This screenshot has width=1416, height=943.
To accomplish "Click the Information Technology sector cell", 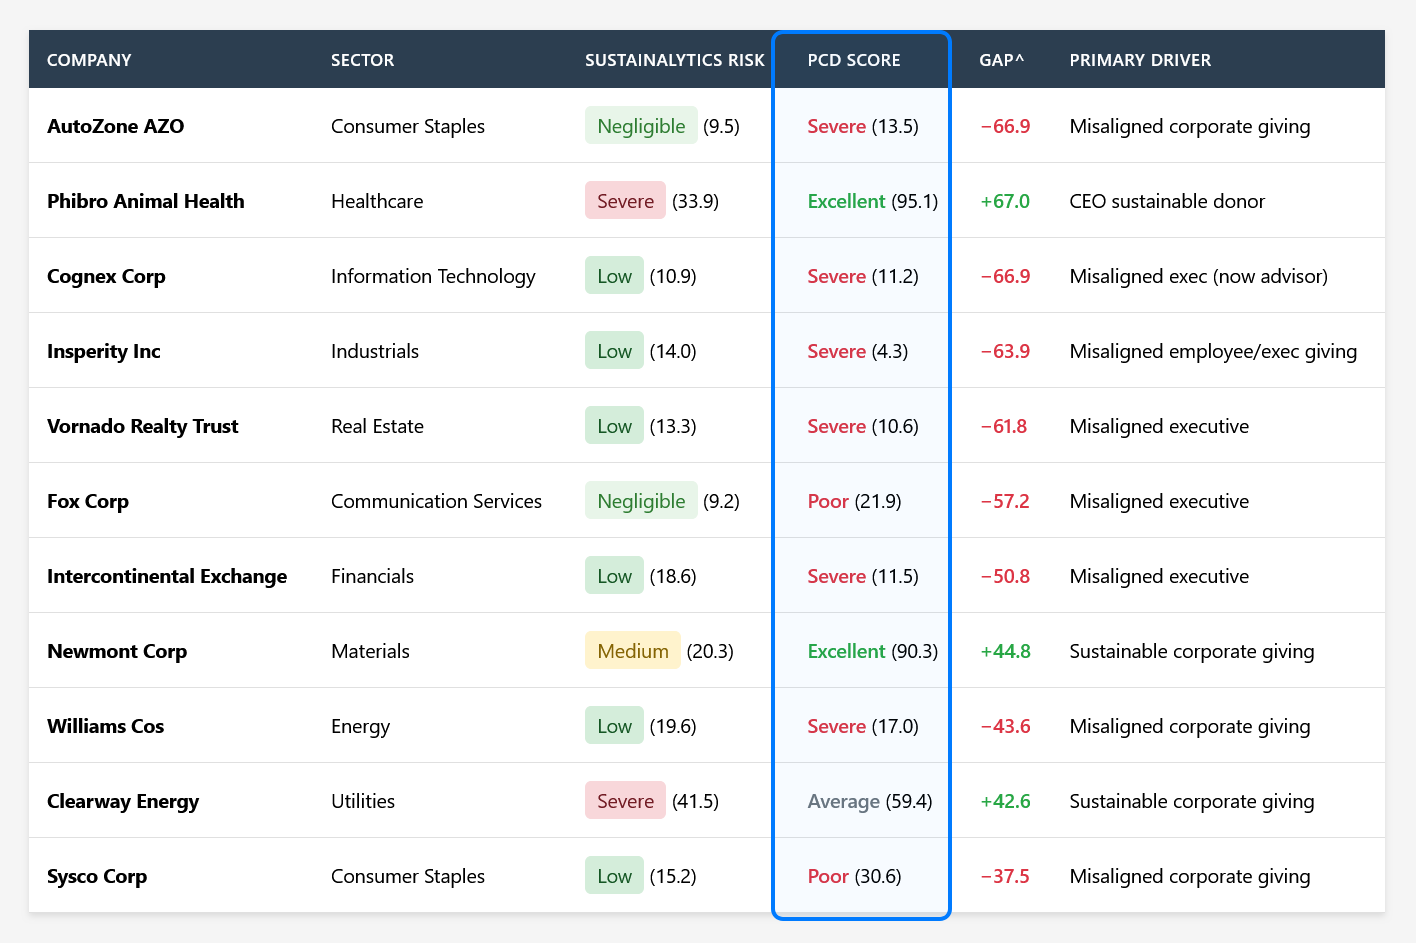I will (x=433, y=276).
